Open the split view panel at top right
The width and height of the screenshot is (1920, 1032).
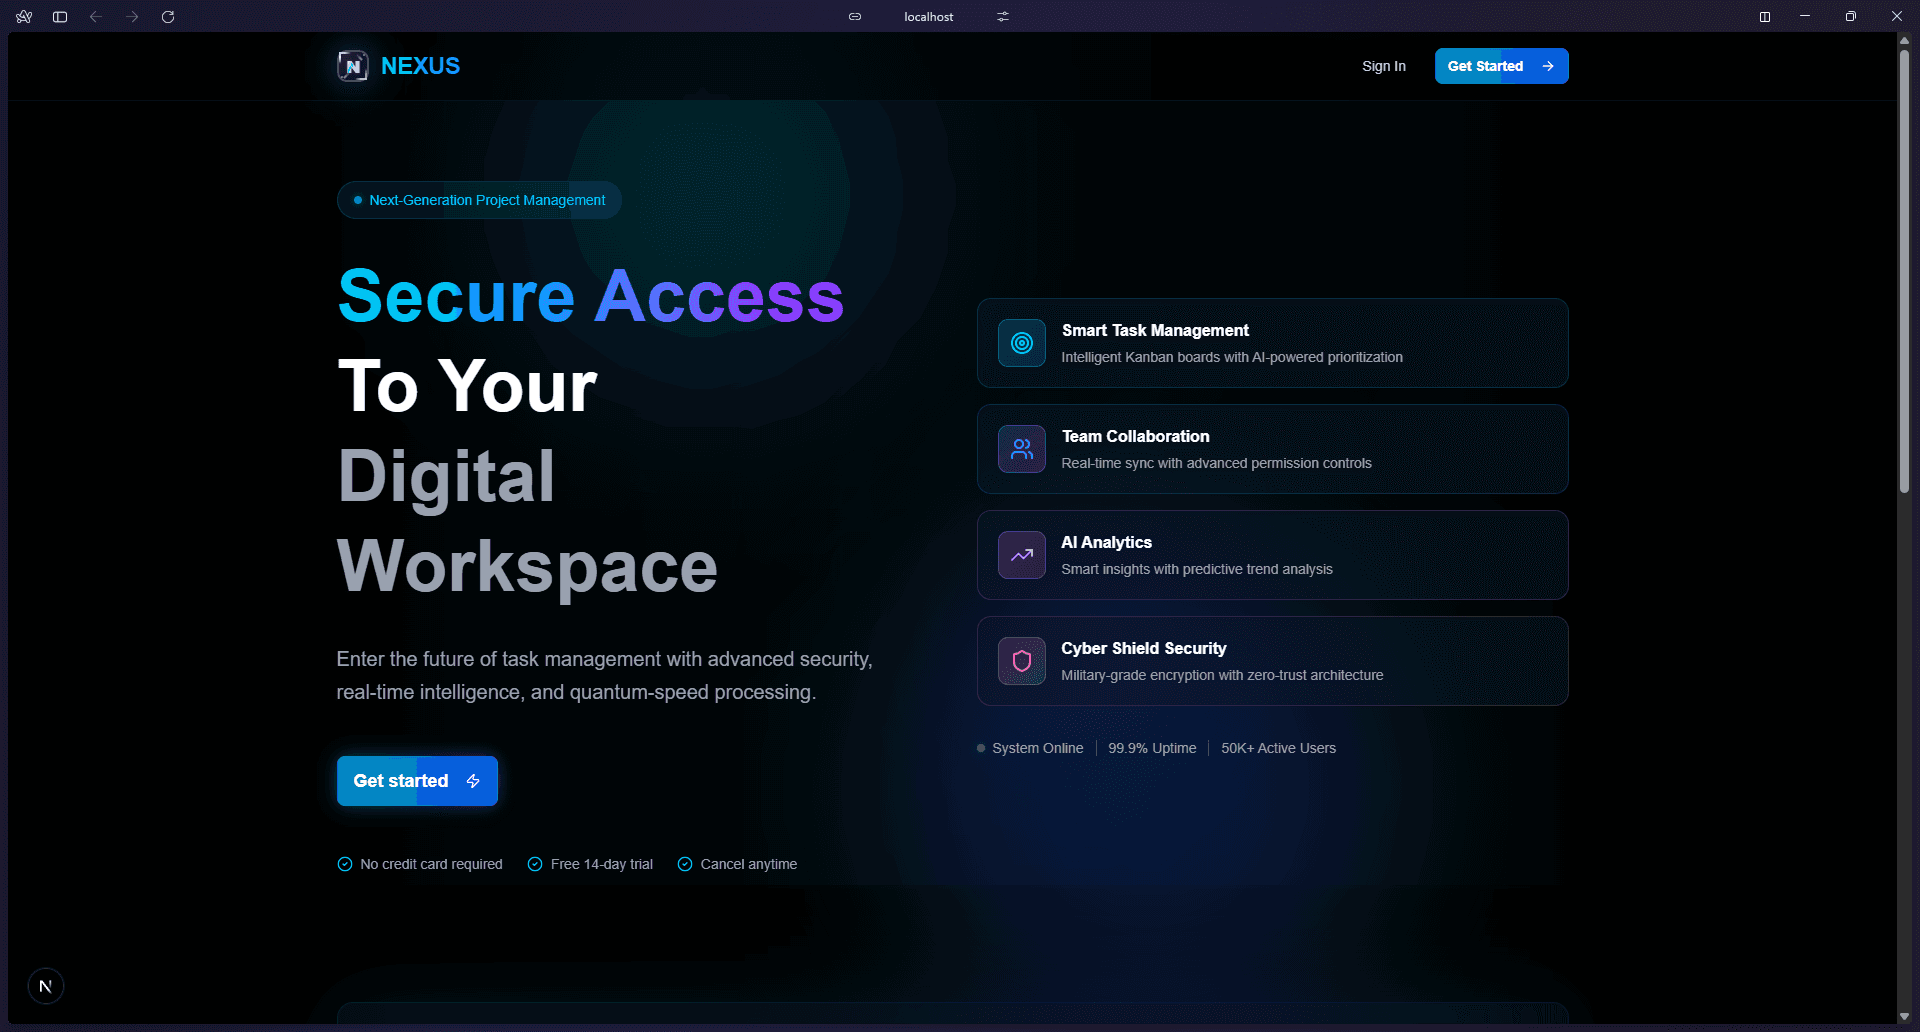coord(1765,16)
